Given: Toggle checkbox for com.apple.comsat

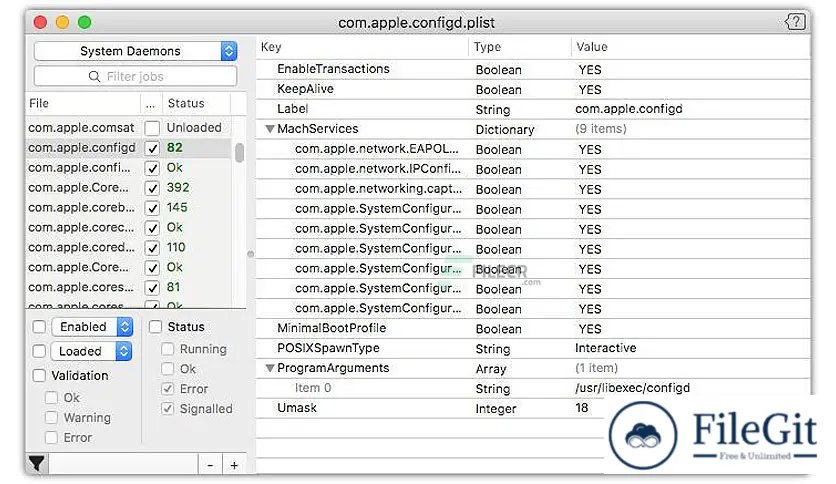Looking at the screenshot, I should coord(152,128).
